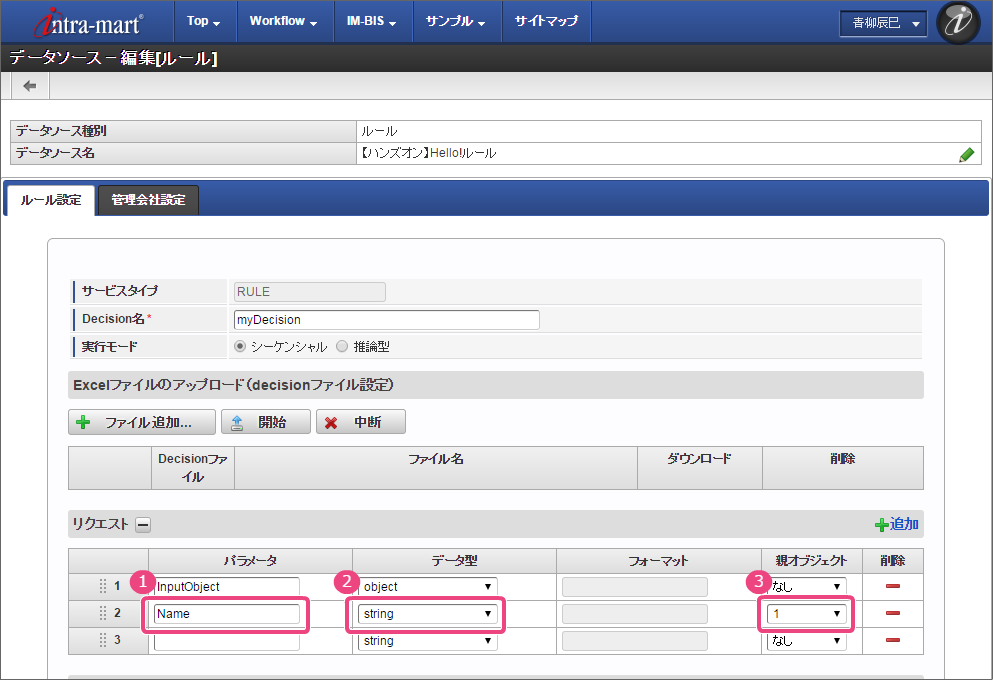Click the 開始 upload button

[265, 422]
